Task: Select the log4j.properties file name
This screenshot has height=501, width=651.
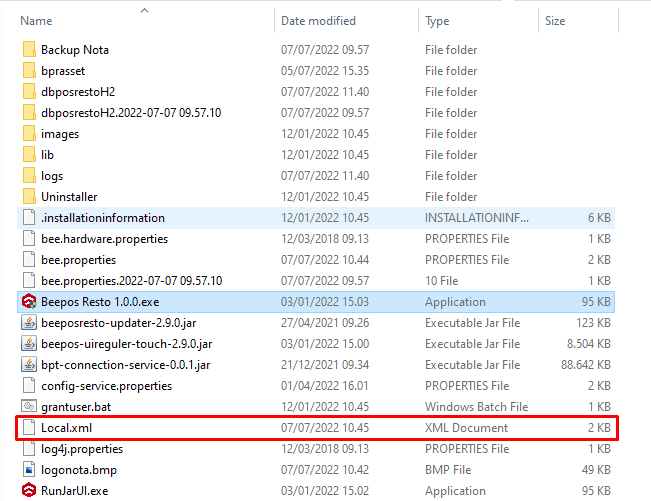Action: click(x=82, y=449)
